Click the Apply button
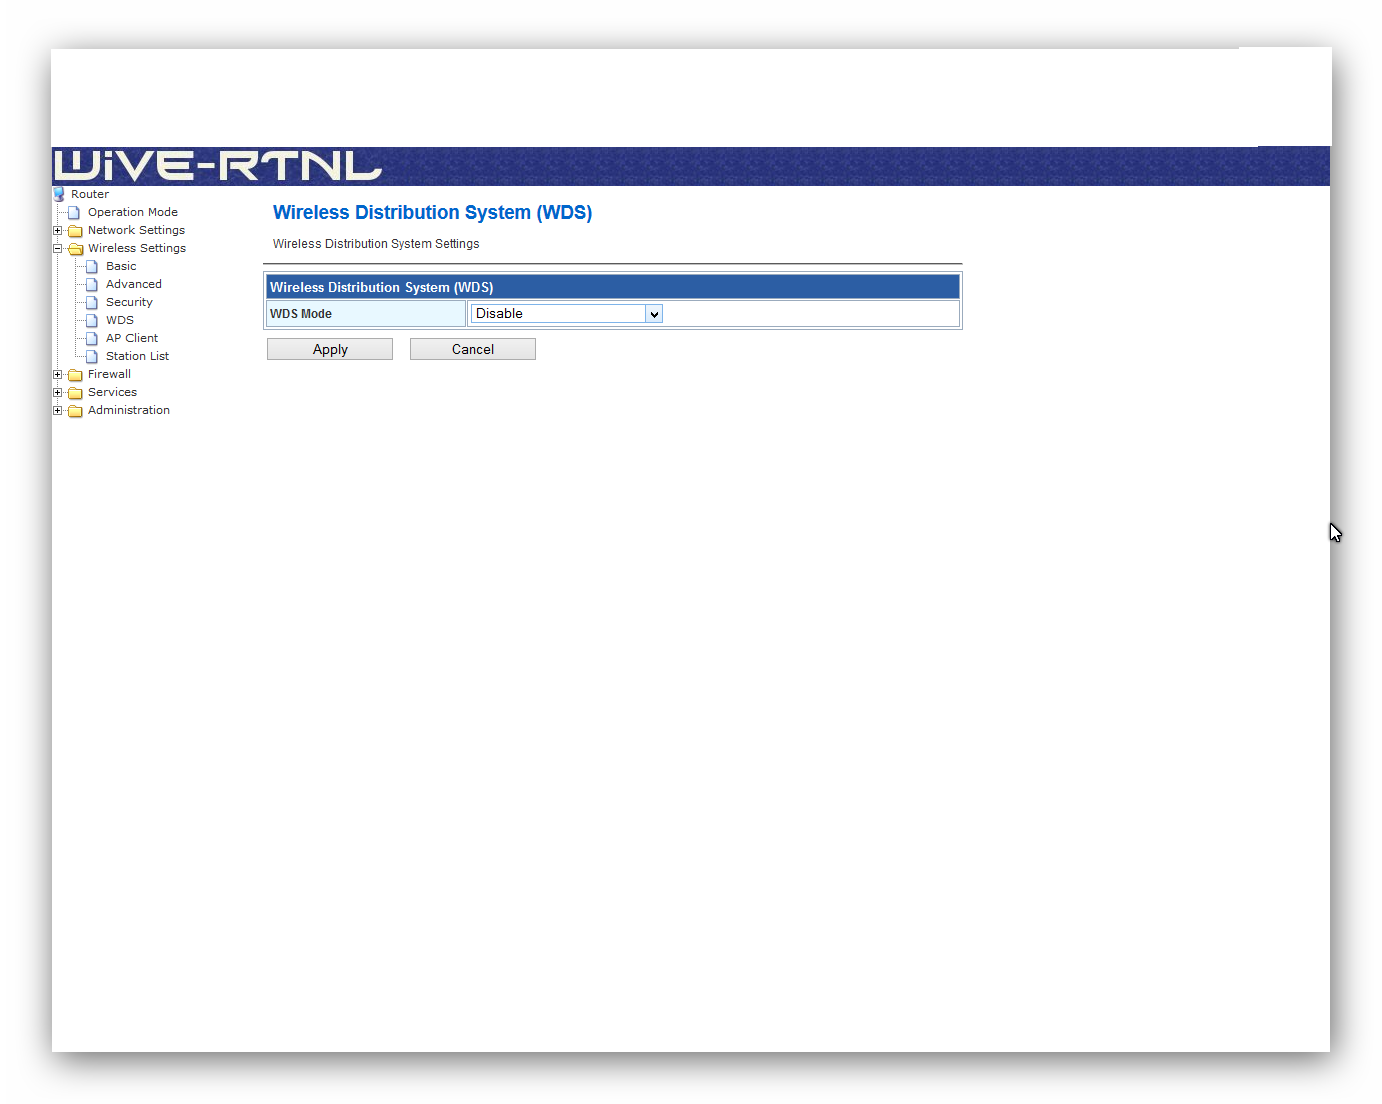 330,349
